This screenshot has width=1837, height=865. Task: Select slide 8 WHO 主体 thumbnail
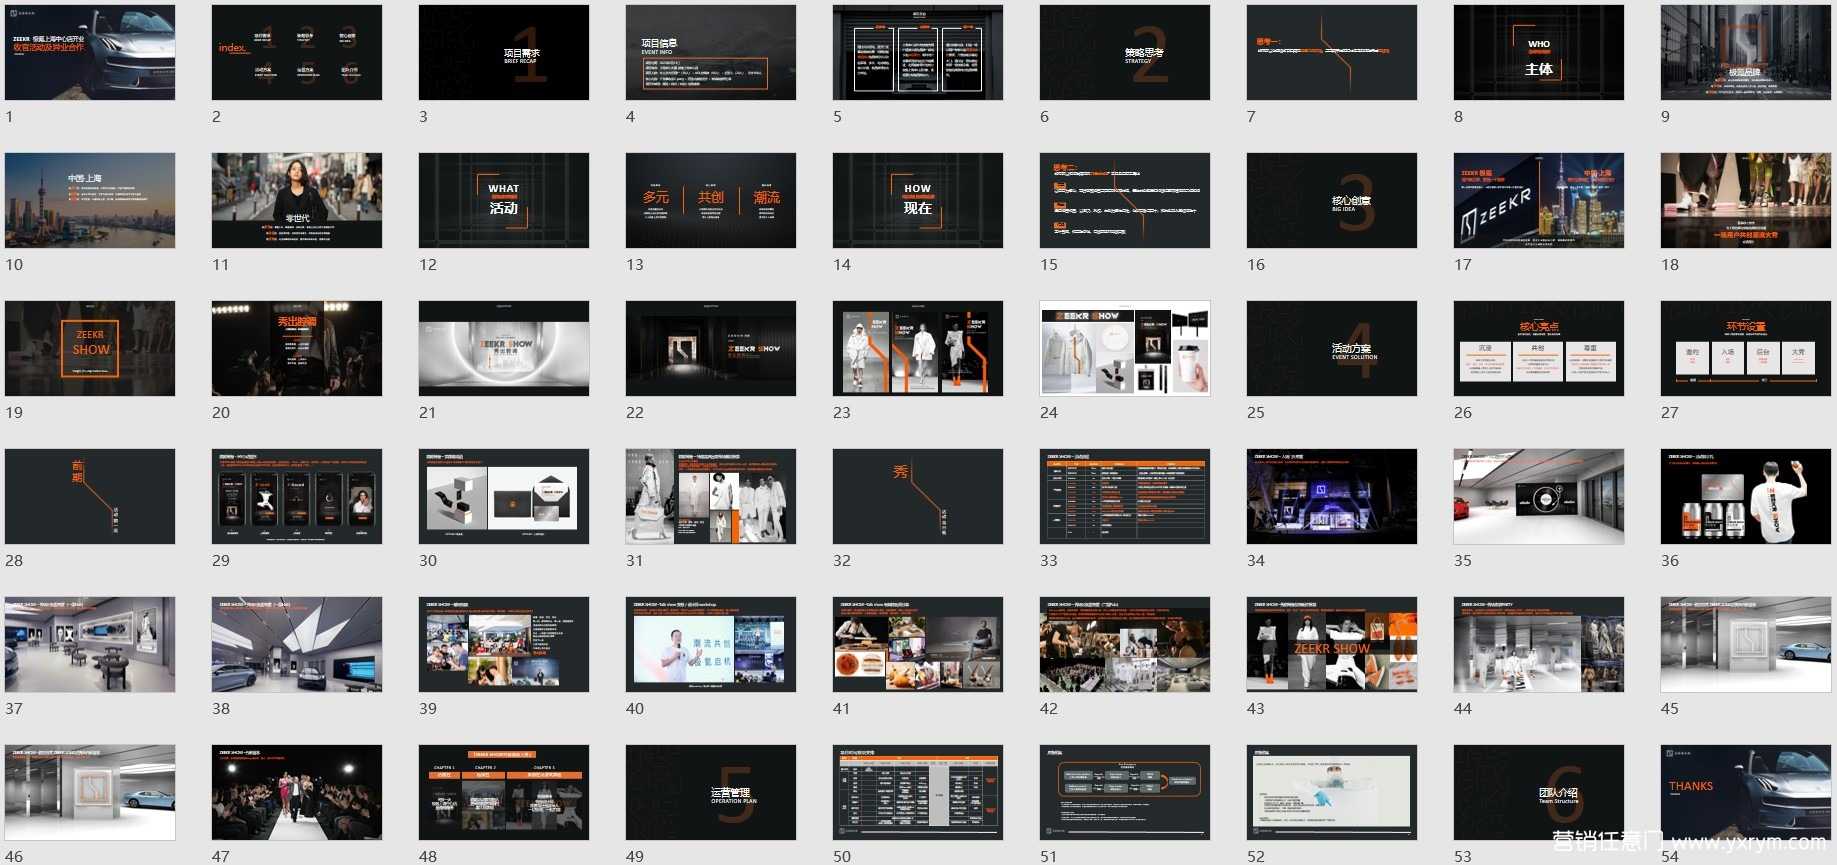click(x=1539, y=52)
